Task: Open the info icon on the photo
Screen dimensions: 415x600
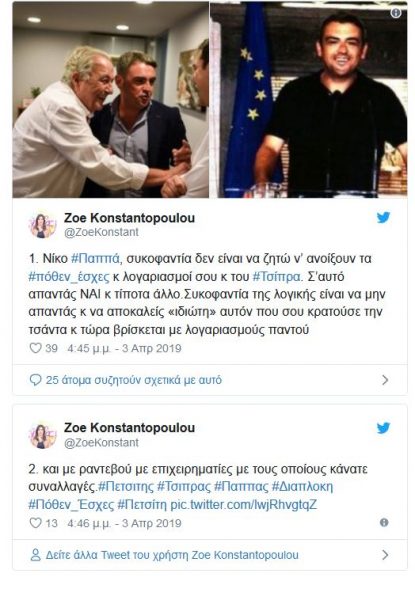Action: point(396,13)
